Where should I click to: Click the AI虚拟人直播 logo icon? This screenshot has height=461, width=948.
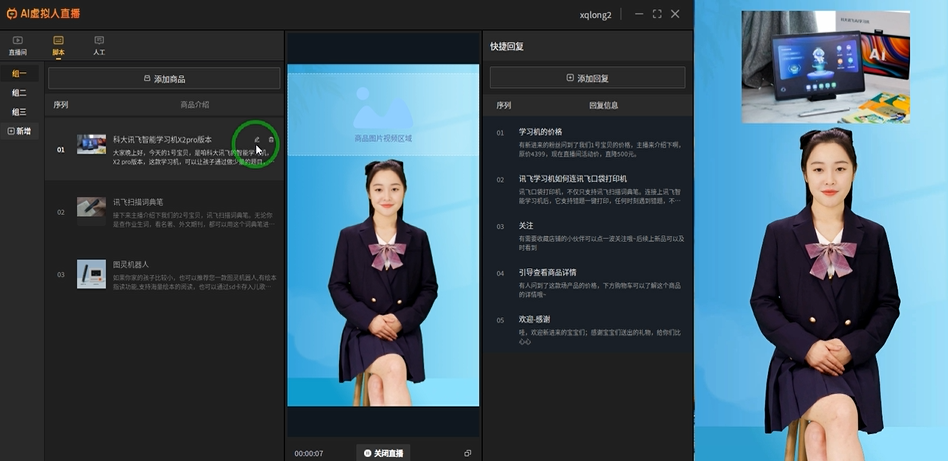(x=11, y=13)
